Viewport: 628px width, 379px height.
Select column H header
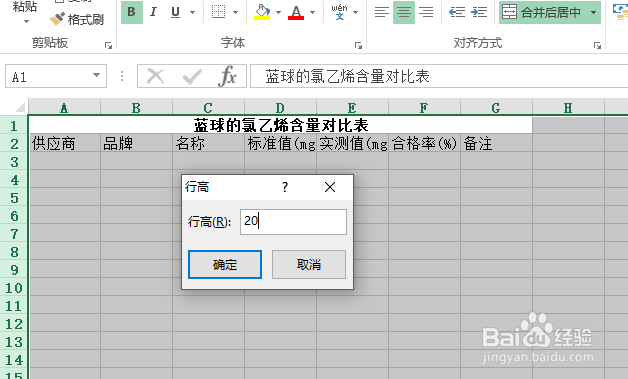[568, 107]
